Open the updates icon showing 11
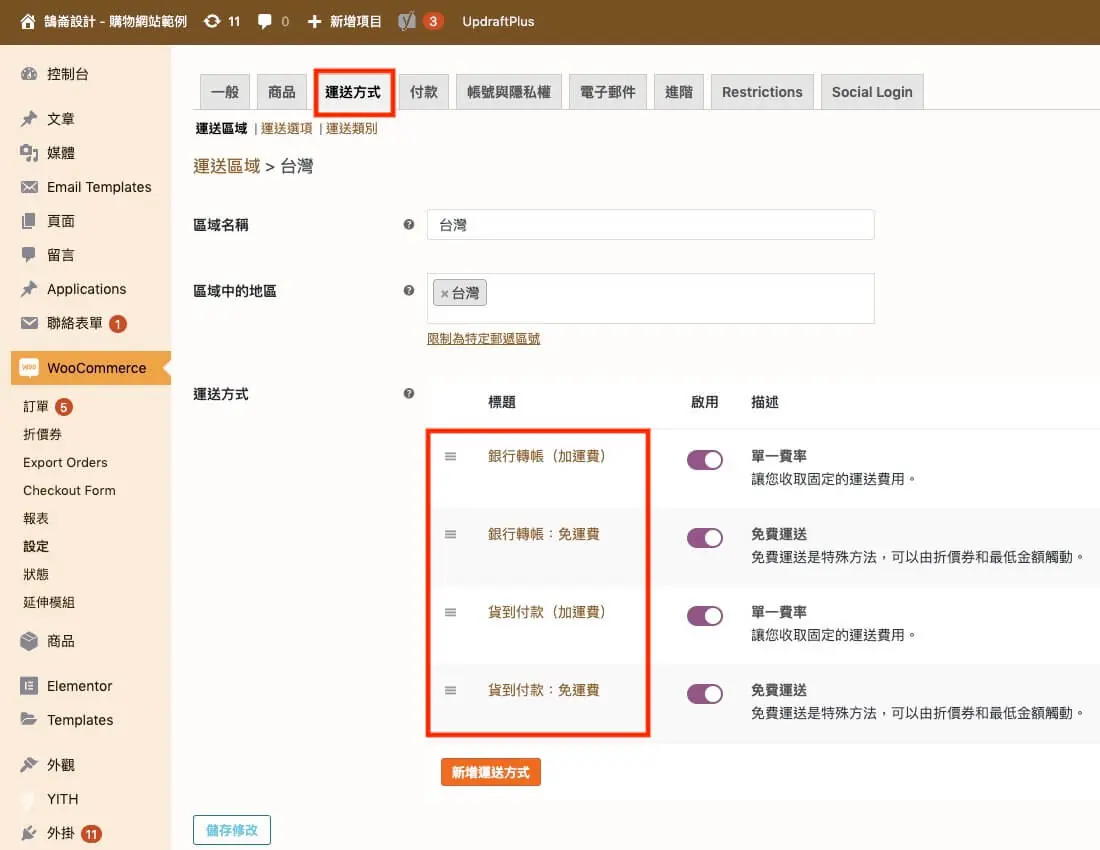 [x=212, y=22]
